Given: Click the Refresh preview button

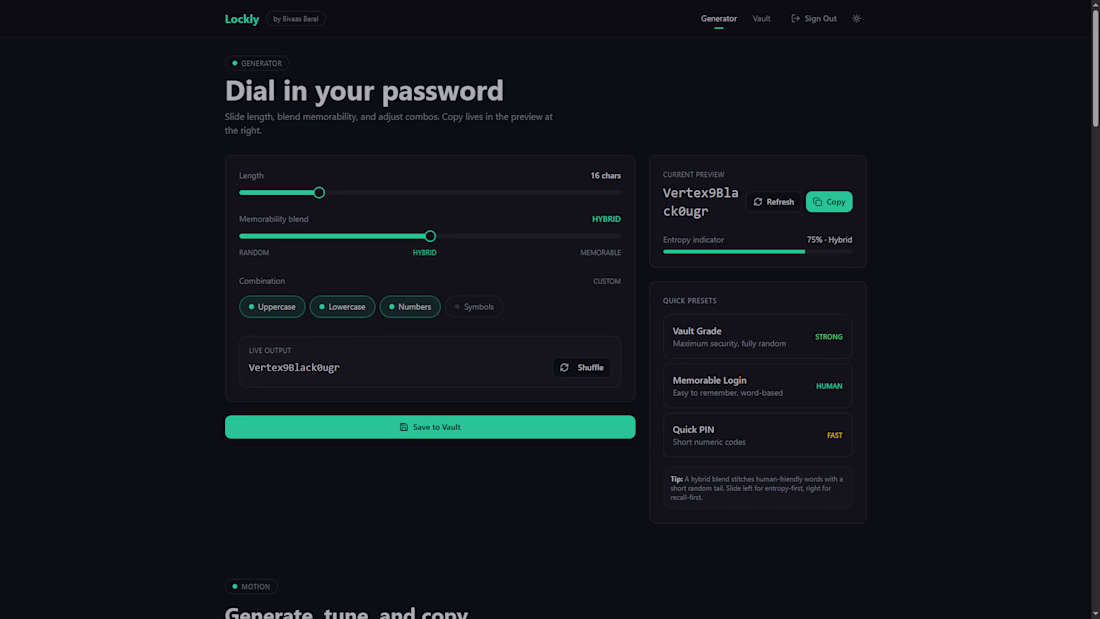Looking at the screenshot, I should [x=774, y=202].
